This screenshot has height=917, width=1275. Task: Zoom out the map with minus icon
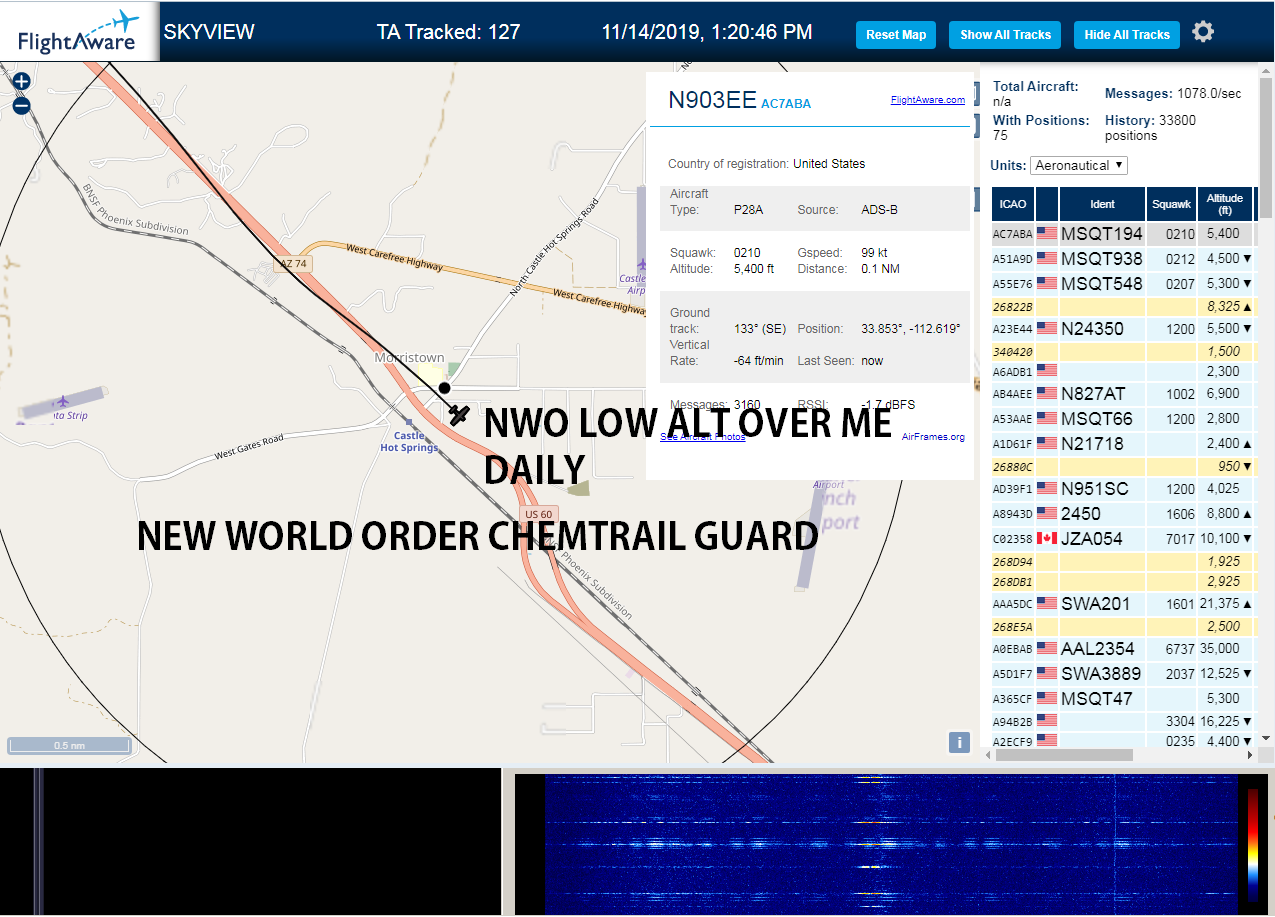coord(21,105)
